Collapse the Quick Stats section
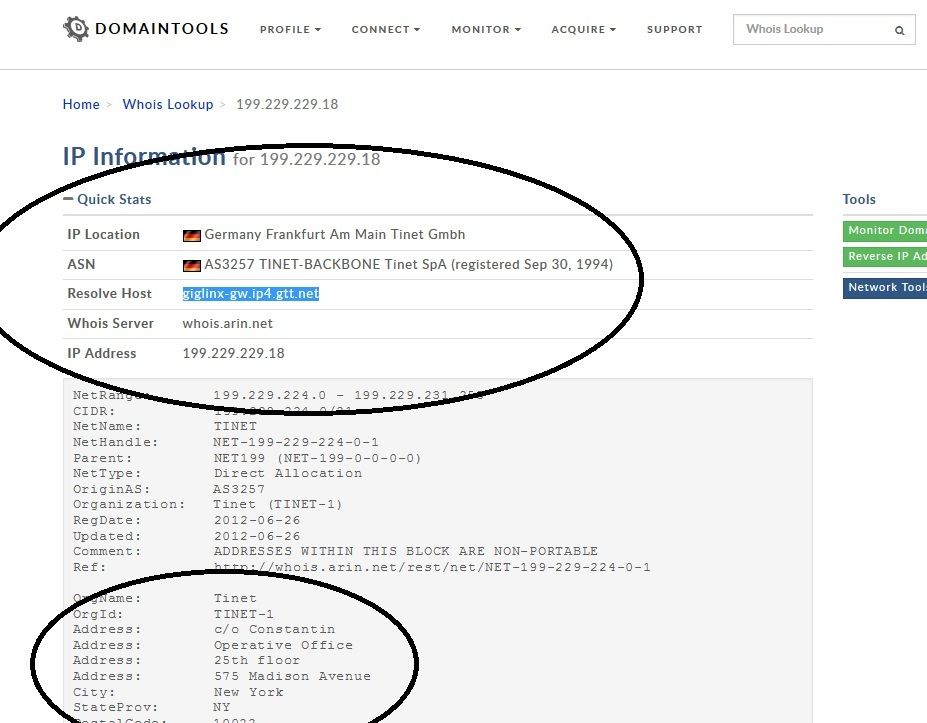The height and width of the screenshot is (723, 927). point(107,199)
